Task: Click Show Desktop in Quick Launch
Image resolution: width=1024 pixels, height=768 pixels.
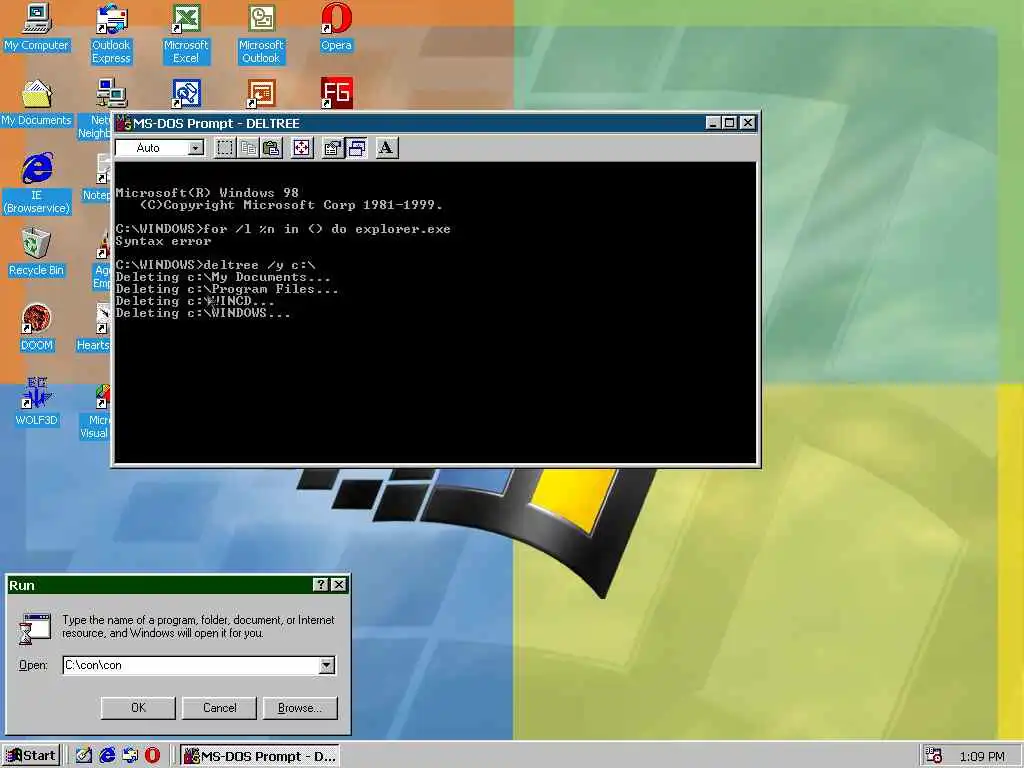Action: tap(84, 756)
